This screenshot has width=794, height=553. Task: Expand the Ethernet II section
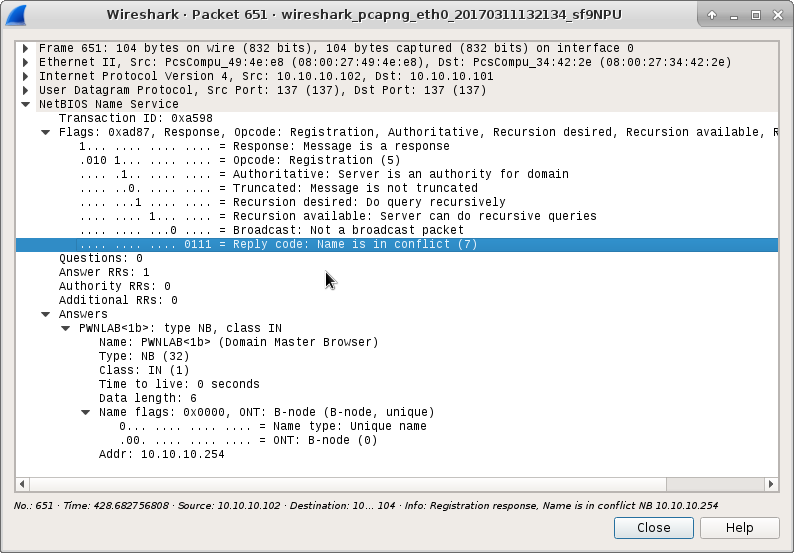[x=25, y=62]
